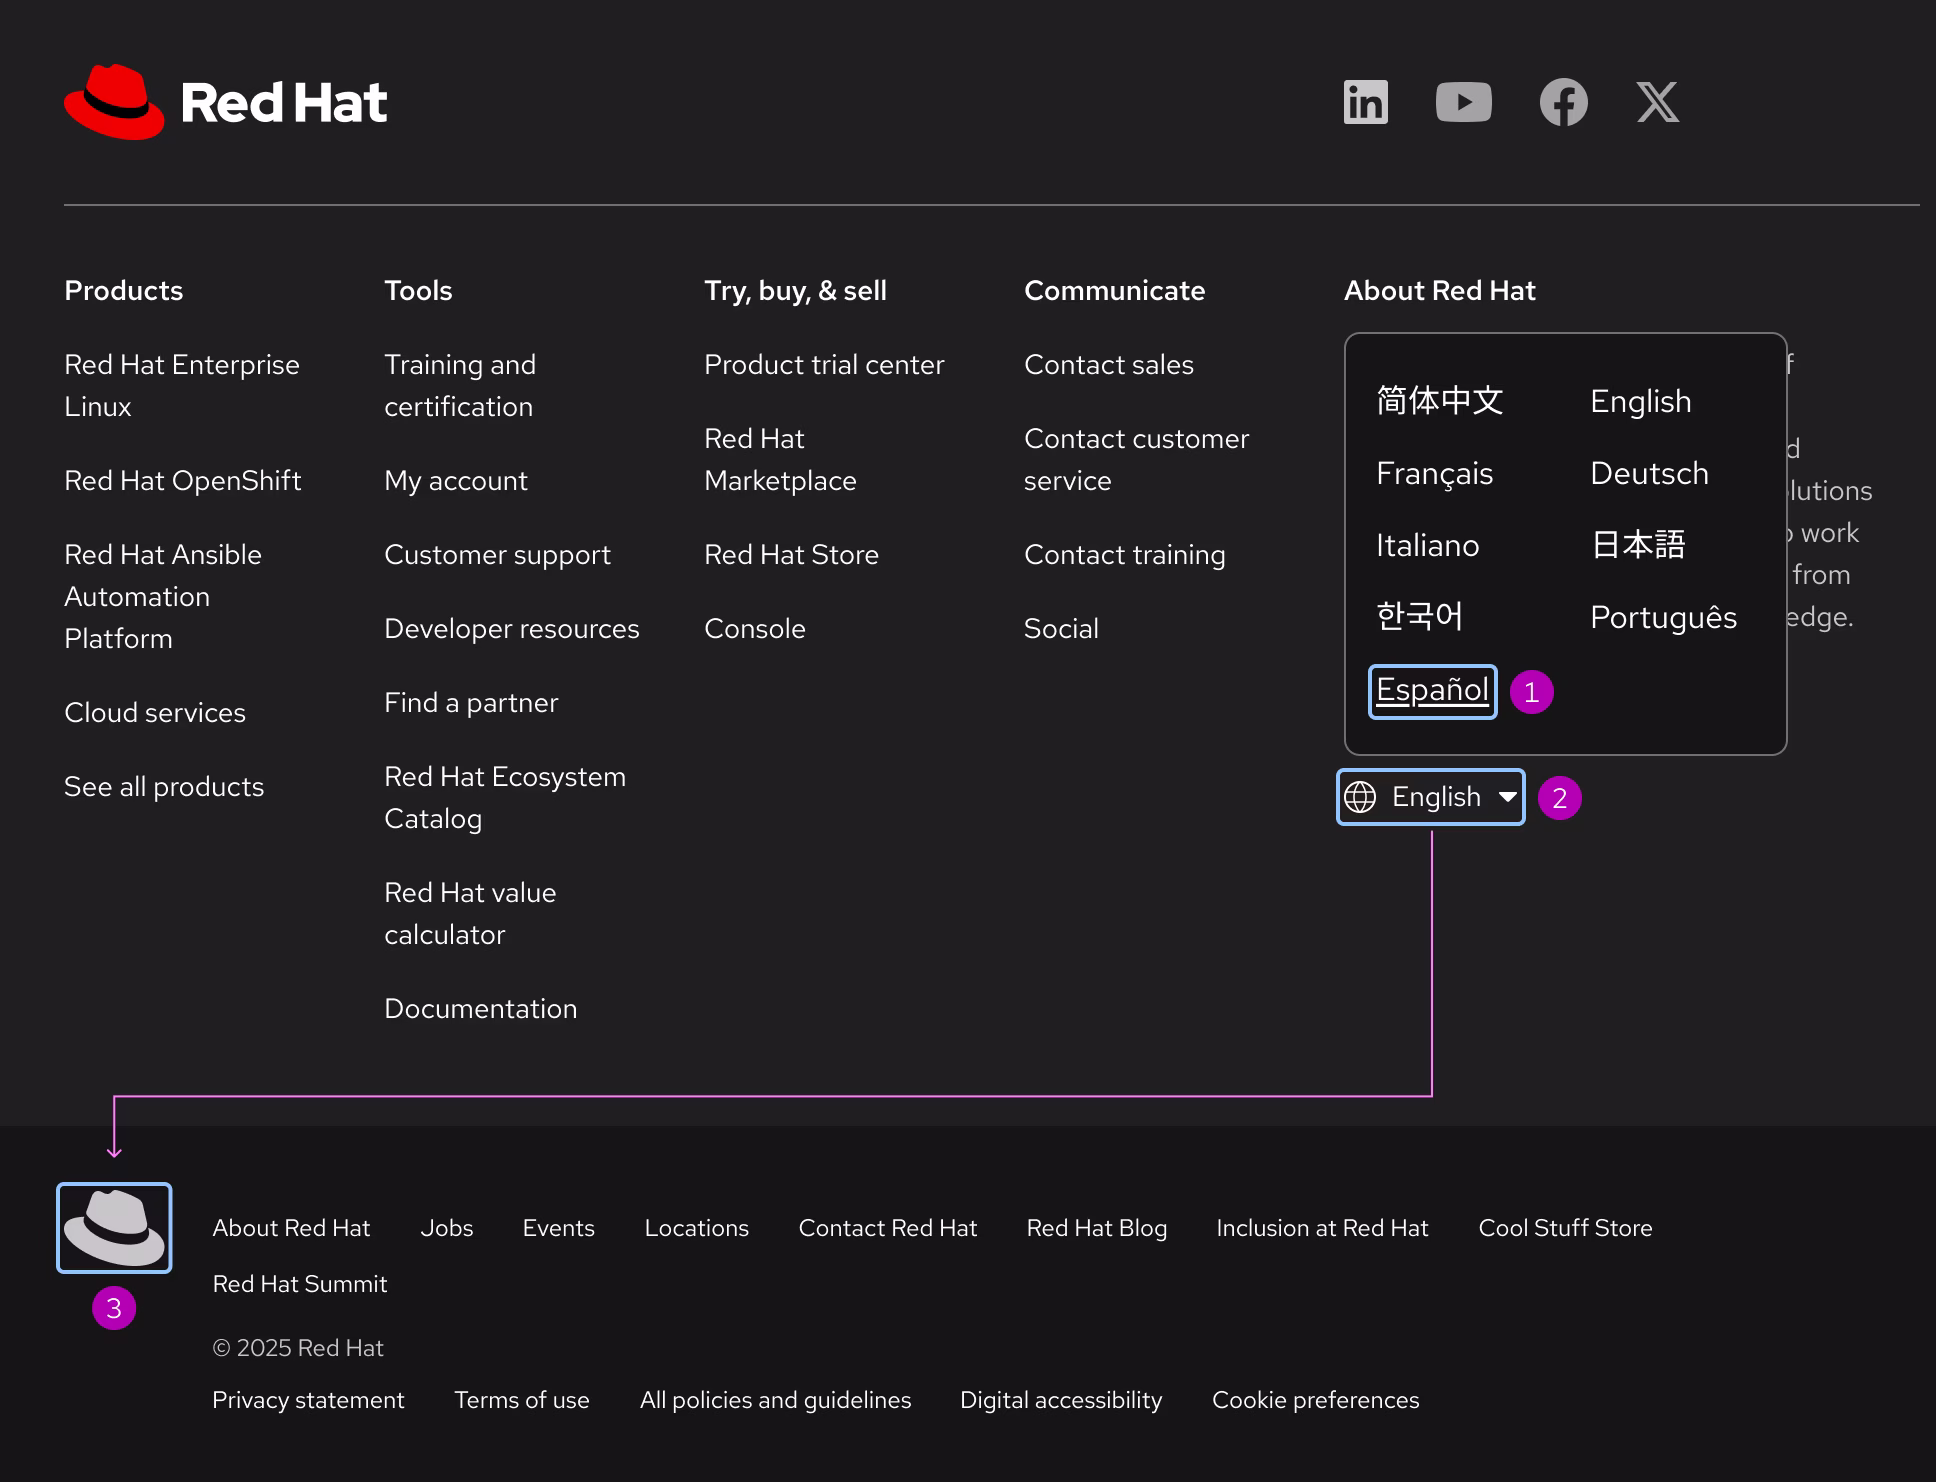Open Cookie preferences
This screenshot has width=1936, height=1482.
(x=1315, y=1400)
